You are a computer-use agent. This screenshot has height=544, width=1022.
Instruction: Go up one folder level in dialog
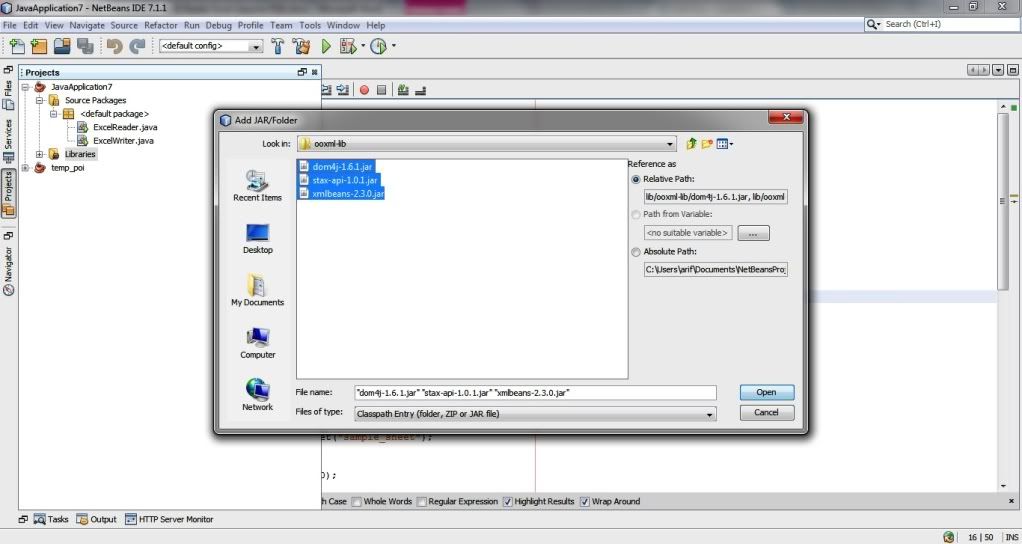[692, 144]
